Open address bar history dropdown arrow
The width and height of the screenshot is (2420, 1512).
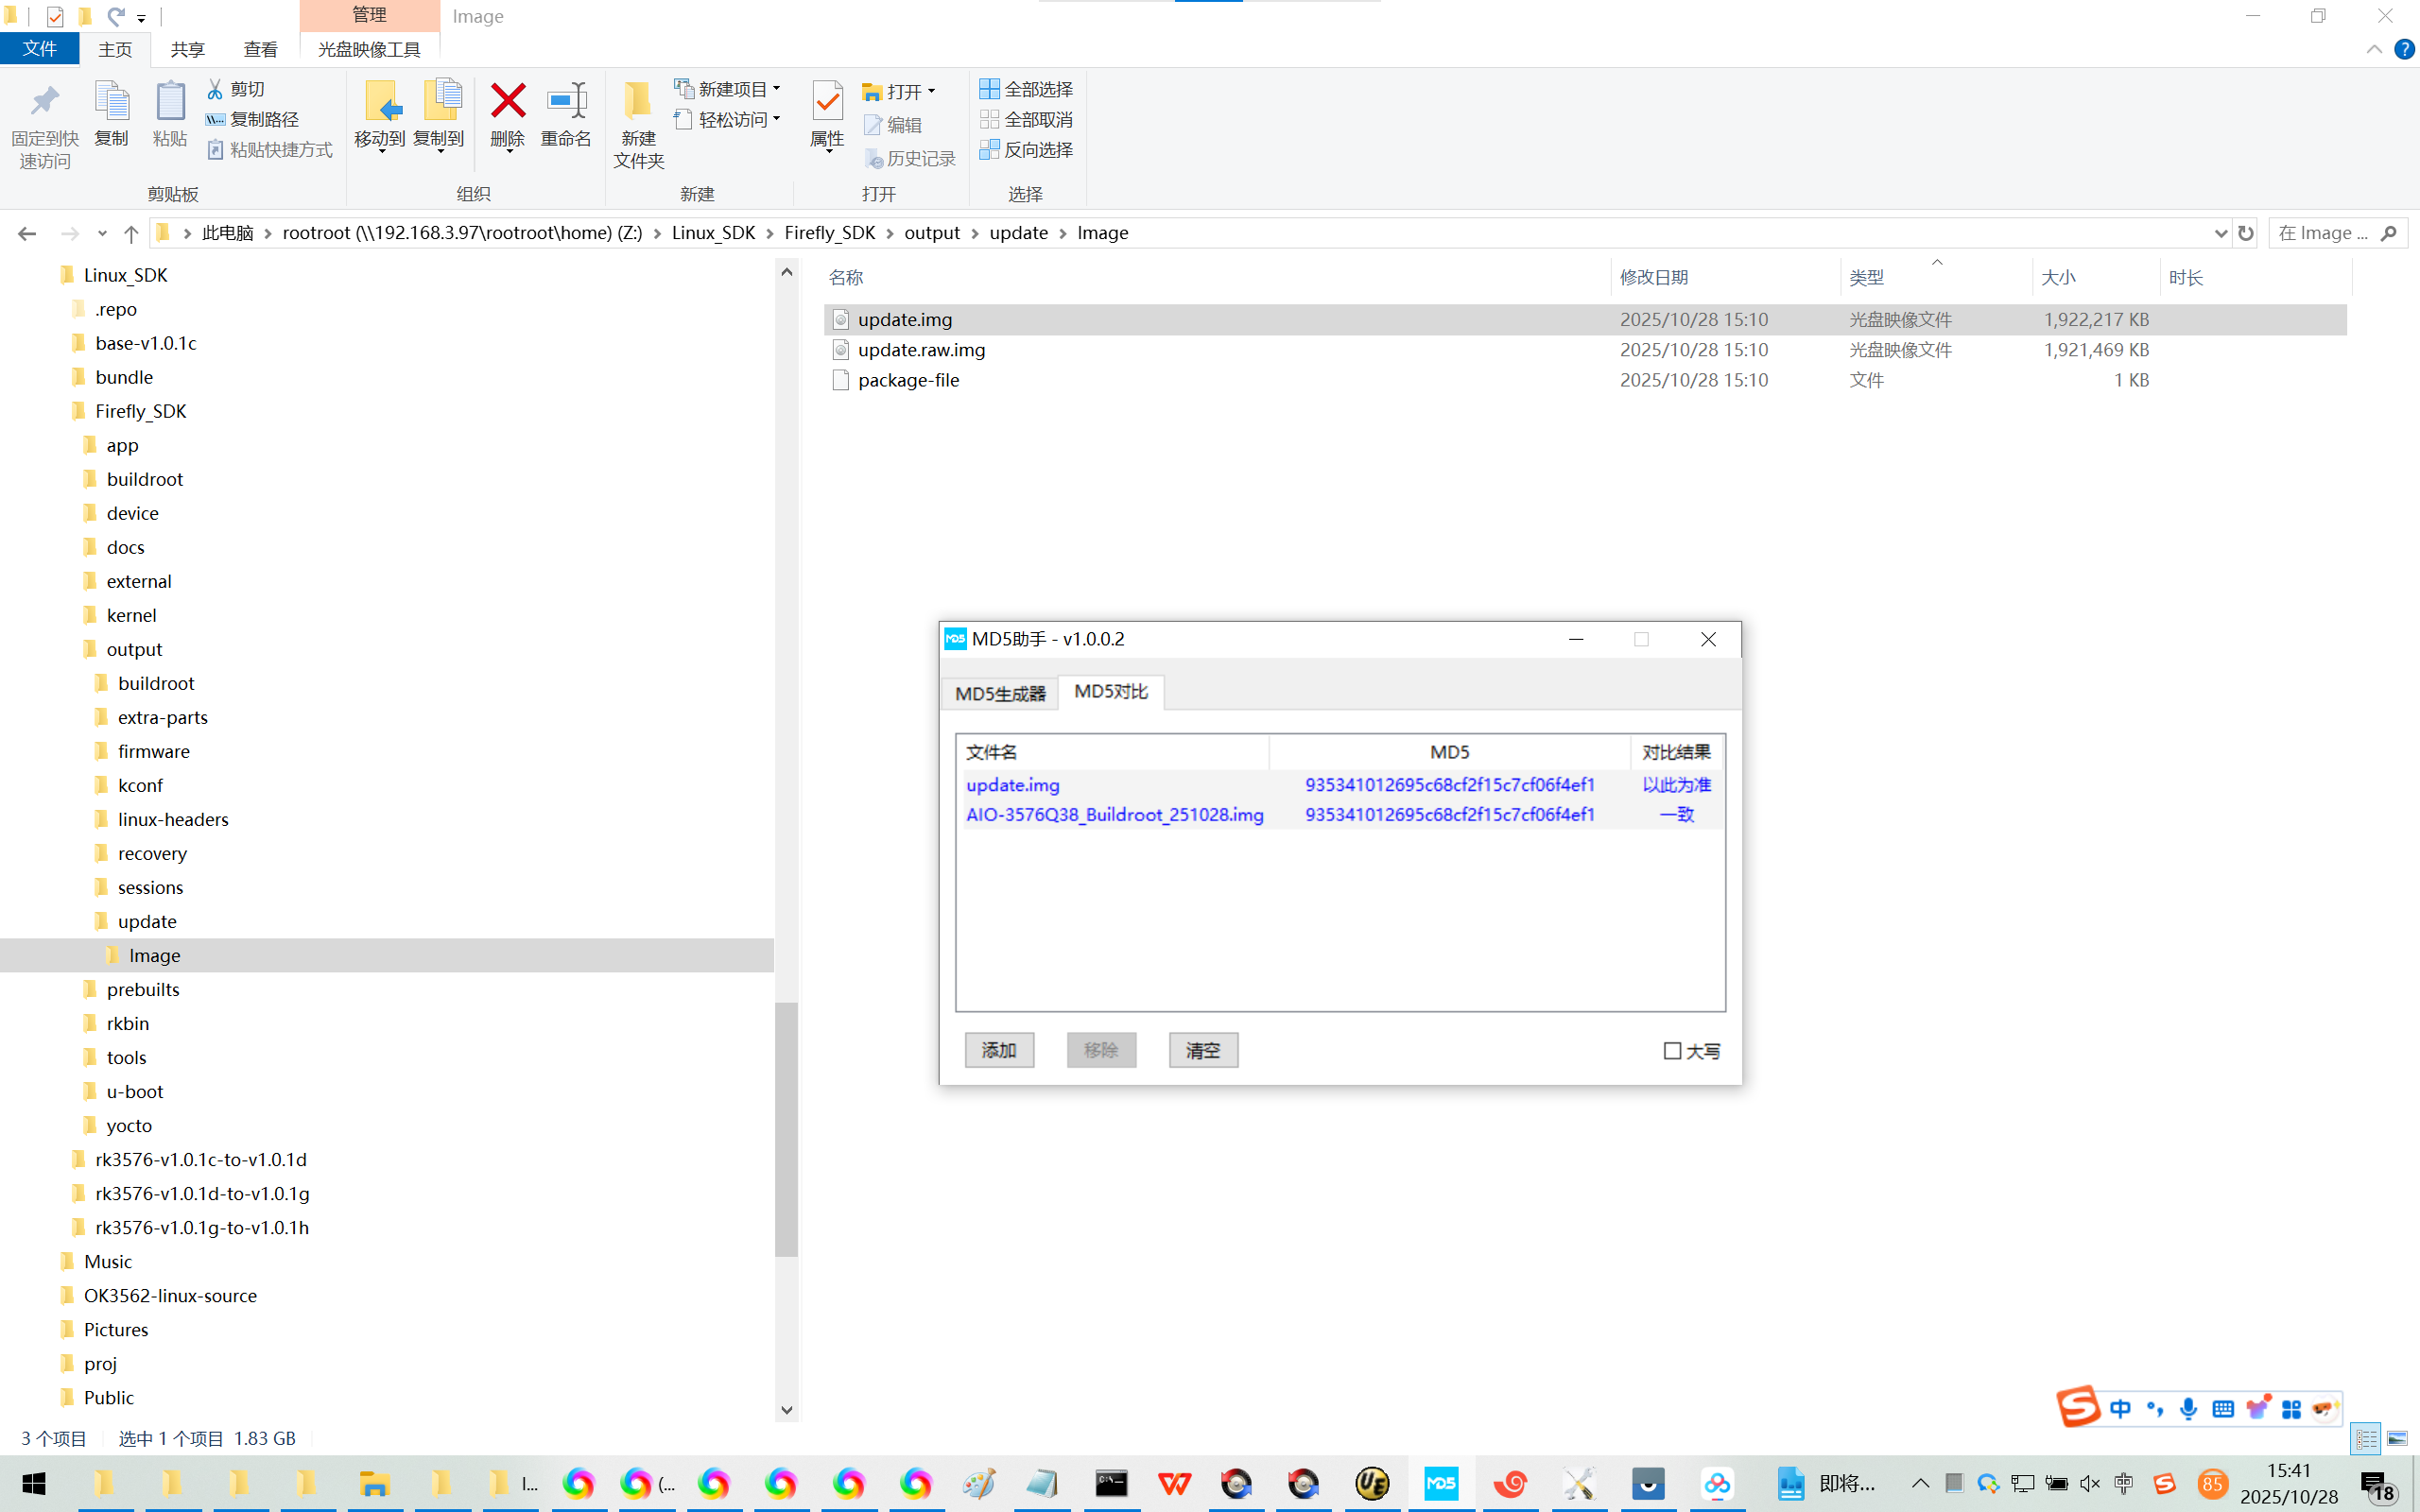(x=2221, y=233)
